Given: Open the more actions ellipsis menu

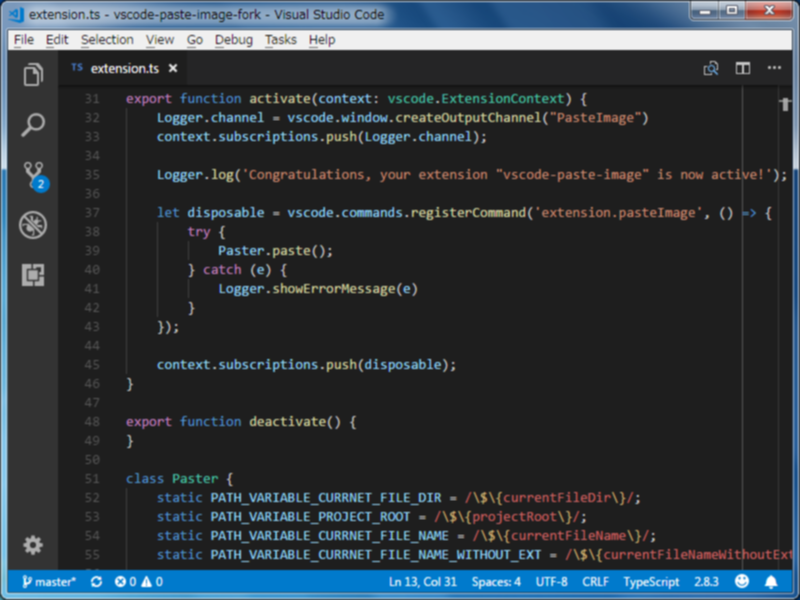Looking at the screenshot, I should (x=774, y=68).
